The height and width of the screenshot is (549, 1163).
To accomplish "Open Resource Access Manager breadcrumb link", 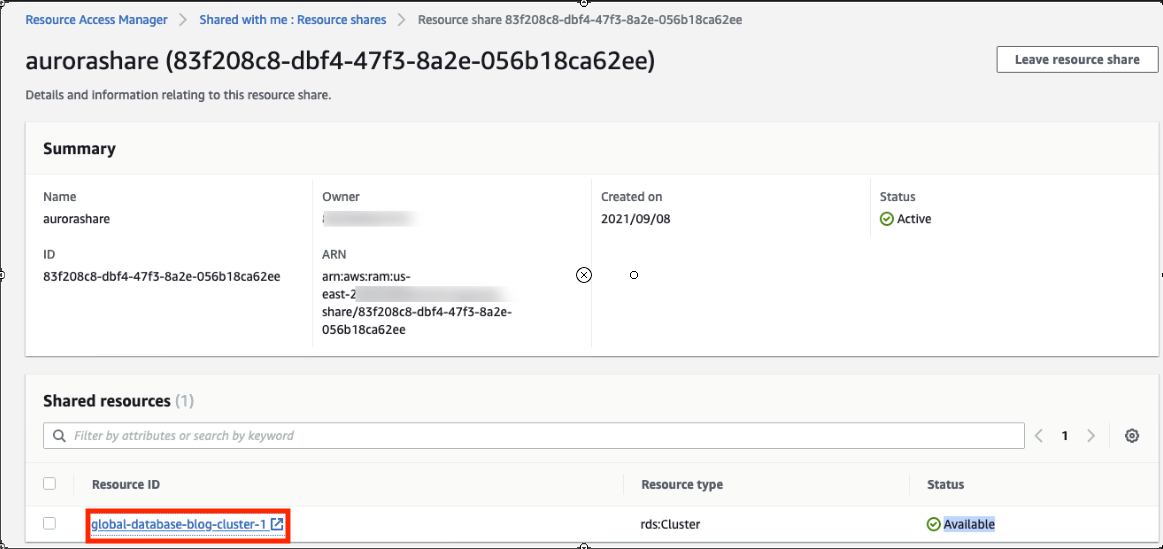I will [96, 20].
